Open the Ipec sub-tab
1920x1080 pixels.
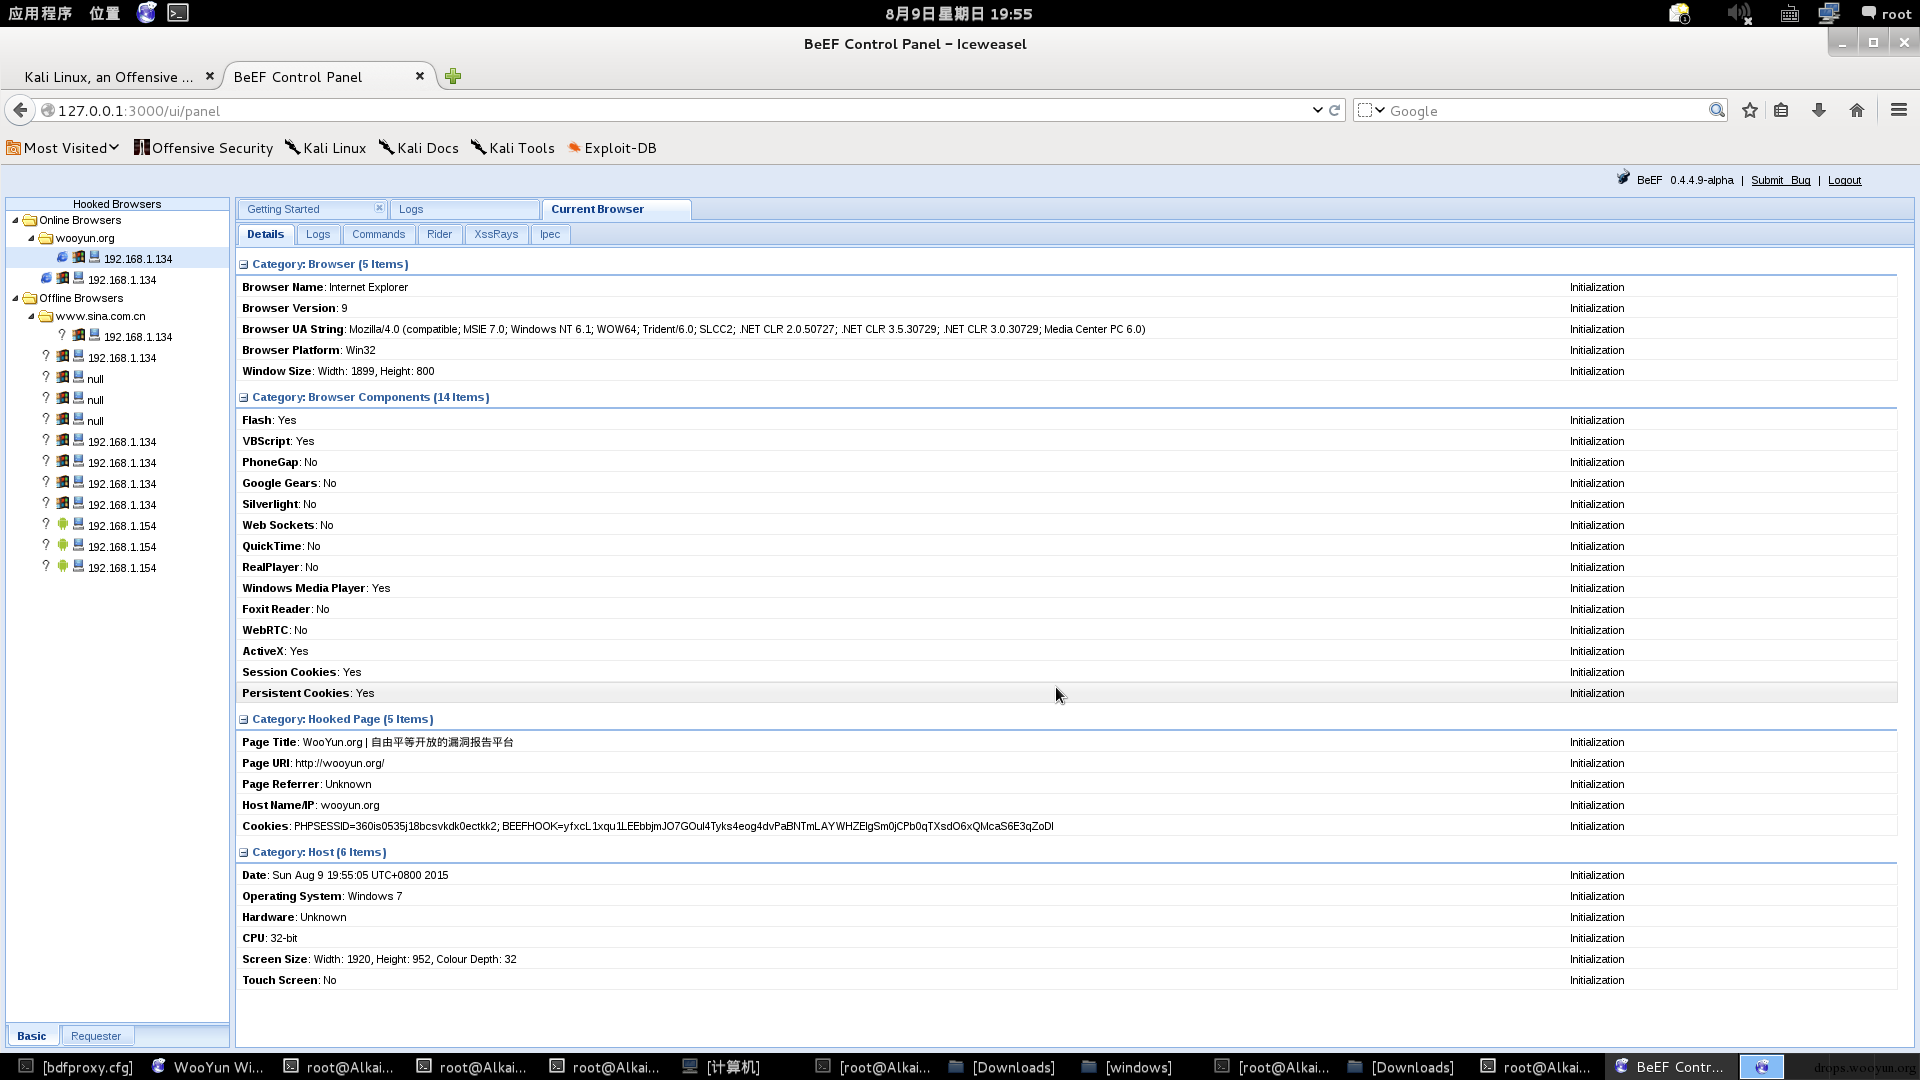point(550,234)
